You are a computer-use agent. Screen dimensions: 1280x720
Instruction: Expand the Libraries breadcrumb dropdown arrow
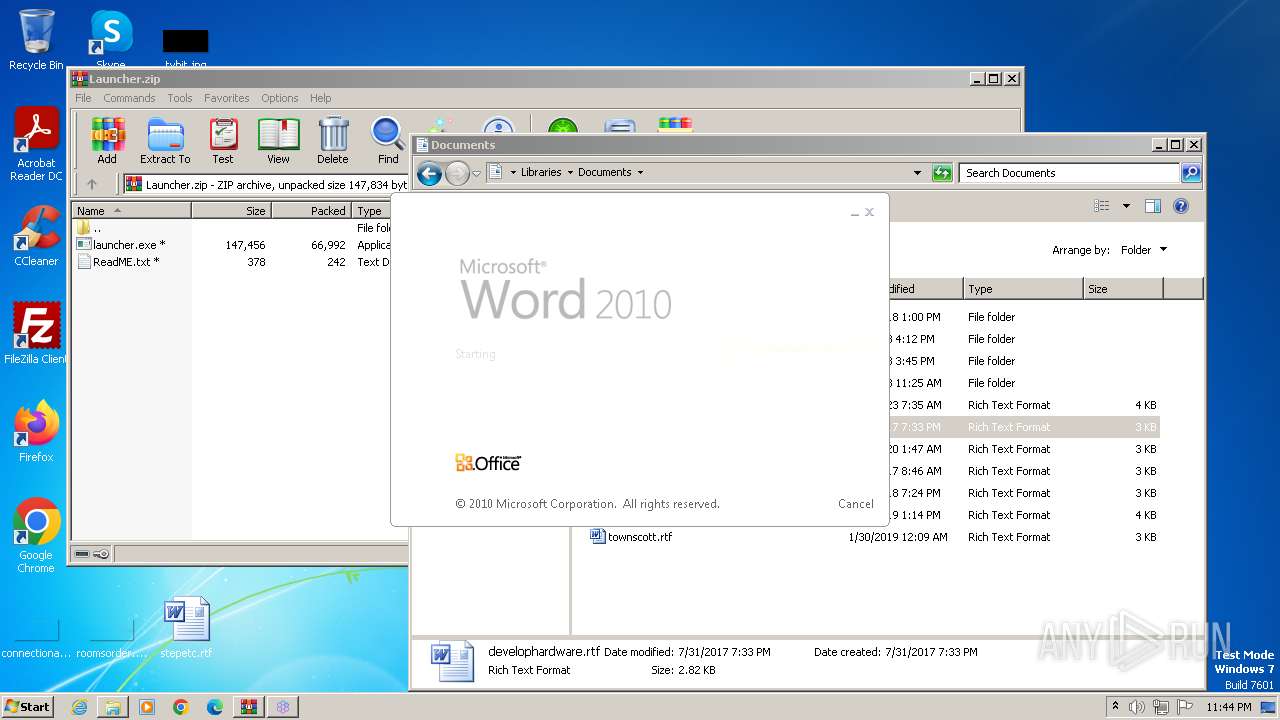570,172
